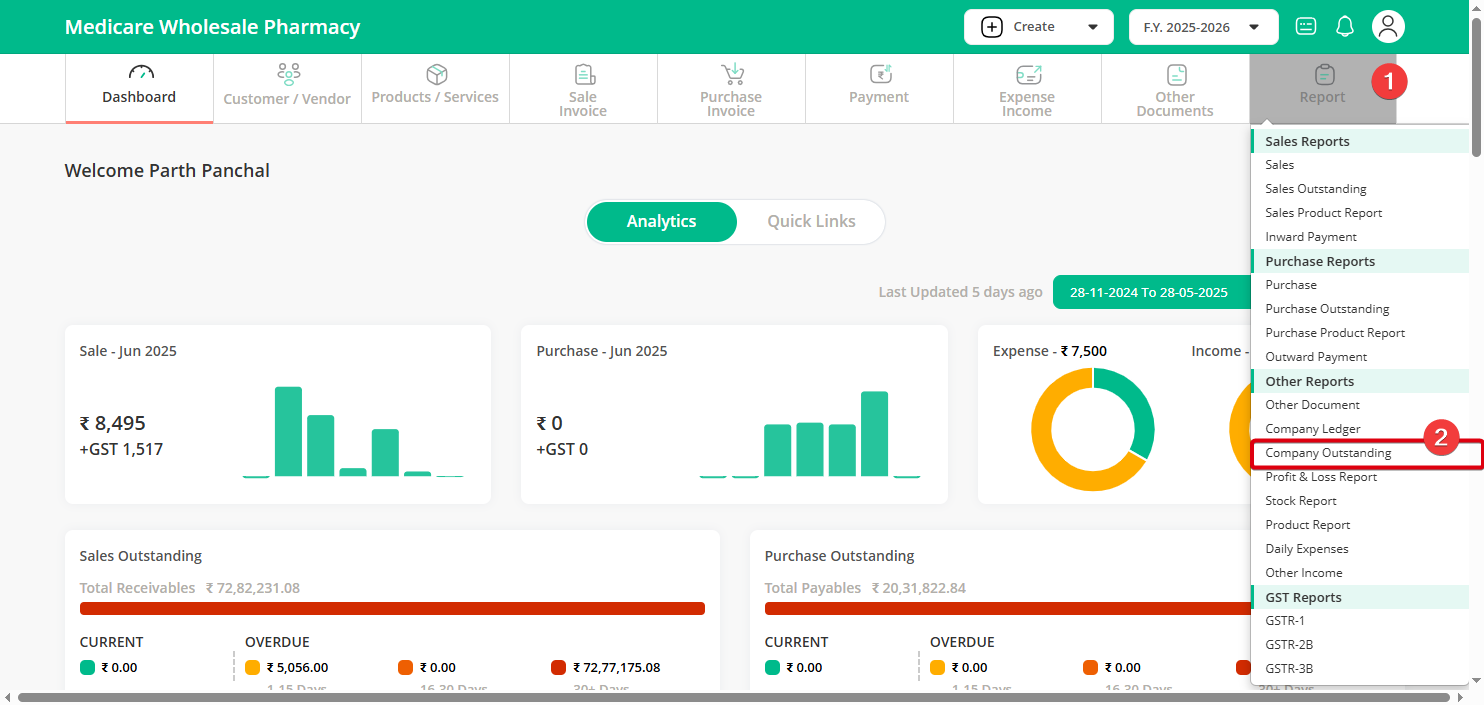The height and width of the screenshot is (705, 1484).
Task: Click the ₹ 5,056.00 overdue amount
Action: 297,667
